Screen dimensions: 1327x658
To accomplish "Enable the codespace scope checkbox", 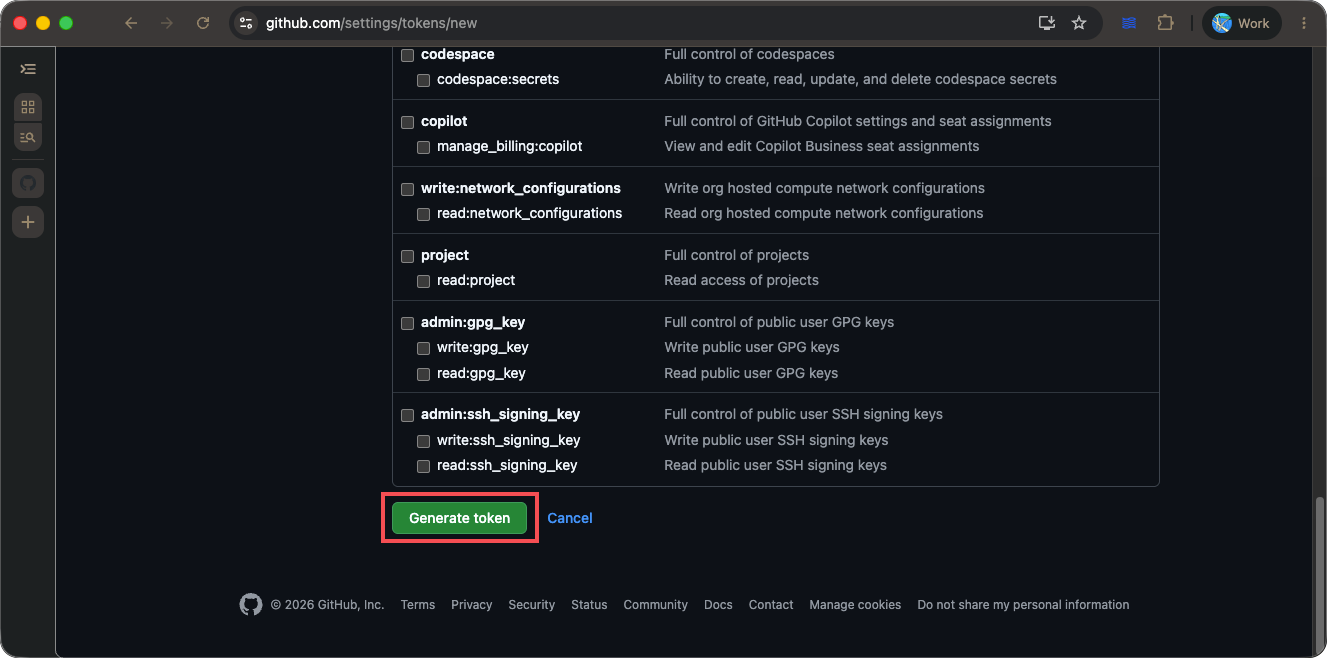I will click(407, 55).
